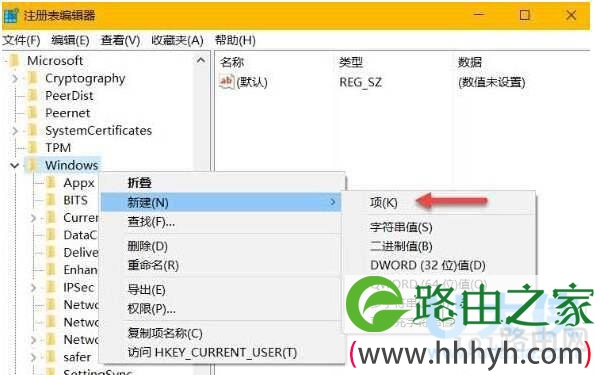Expand the SystemCertificates node
Viewport: 595px width, 375px height.
[14, 131]
